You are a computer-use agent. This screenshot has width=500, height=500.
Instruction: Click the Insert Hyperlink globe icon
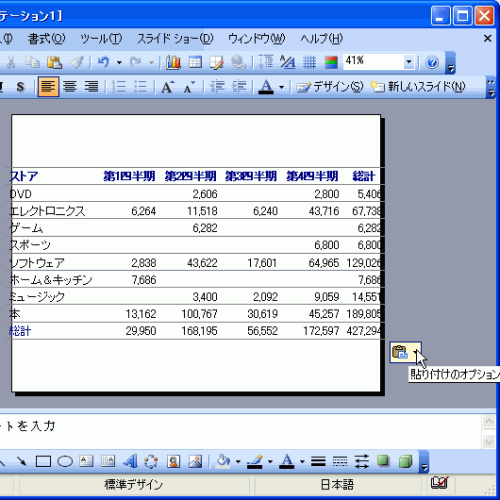coord(238,62)
